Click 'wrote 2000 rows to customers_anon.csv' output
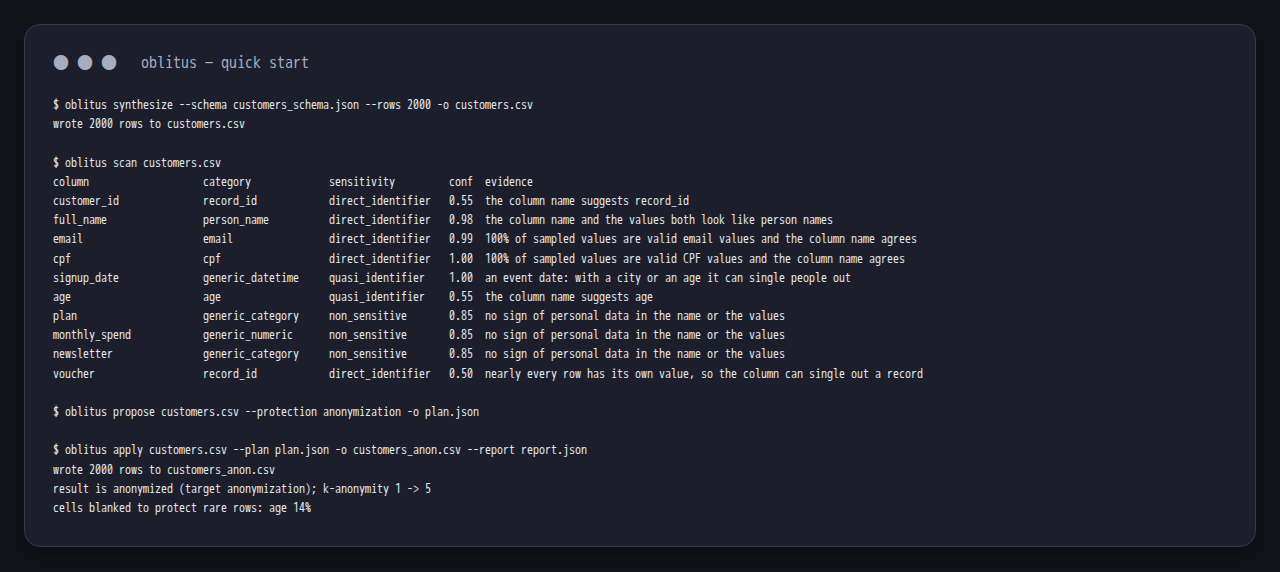The height and width of the screenshot is (572, 1280). coord(164,470)
